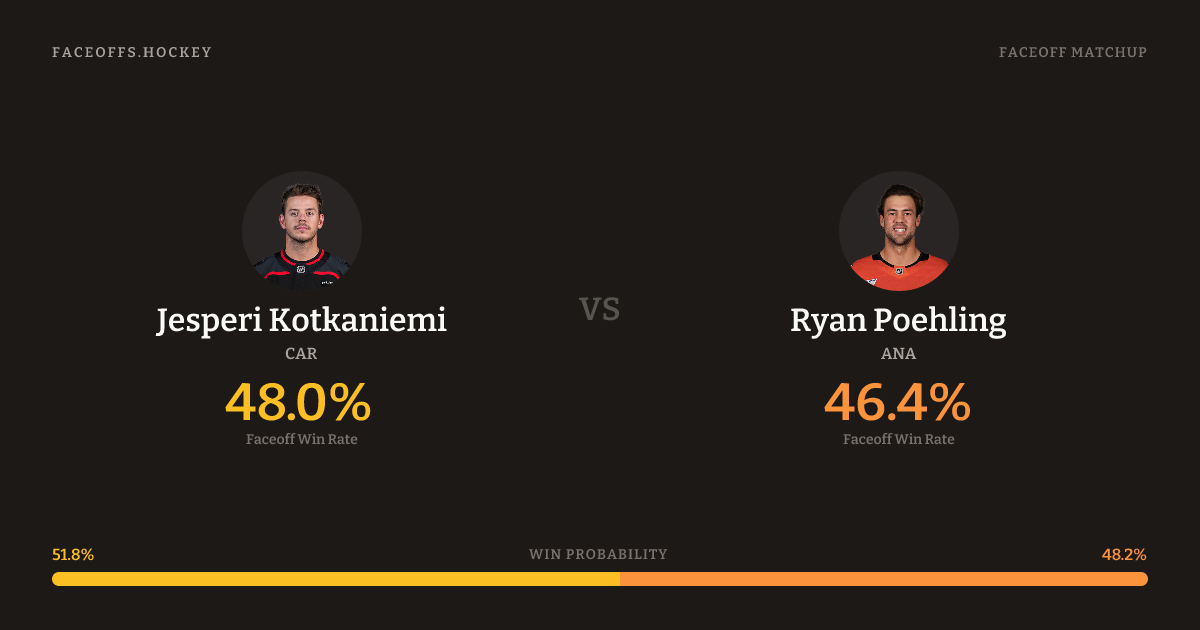Click the orange segment of probability bar
The width and height of the screenshot is (1200, 630).
[884, 579]
